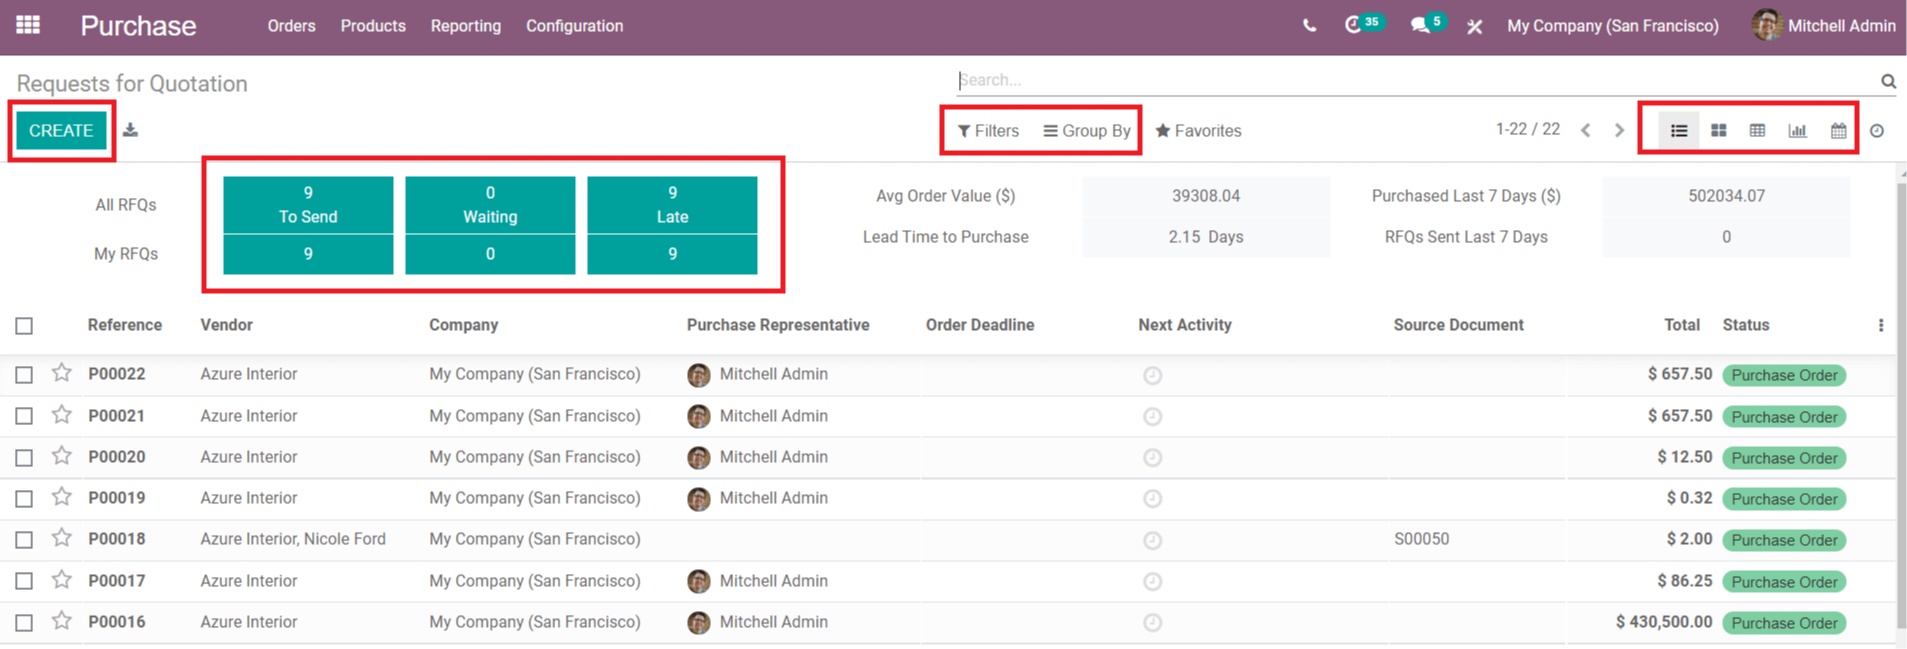1907x649 pixels.
Task: Open the apps grid menu icon
Action: click(x=28, y=25)
